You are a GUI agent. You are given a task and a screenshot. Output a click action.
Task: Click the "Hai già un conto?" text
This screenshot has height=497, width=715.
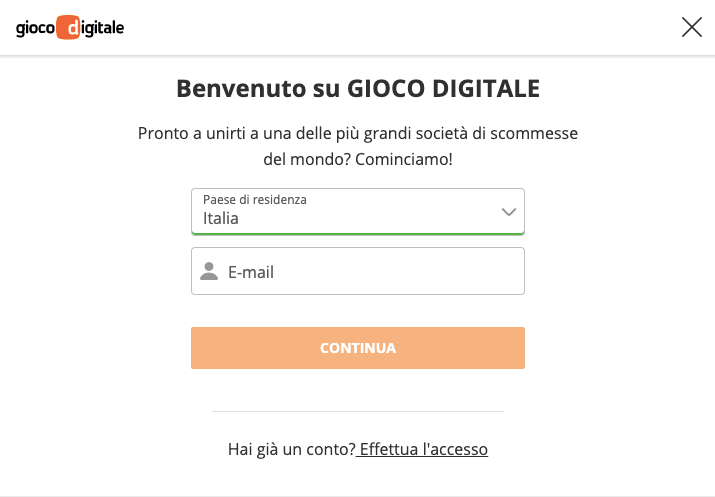tap(291, 450)
